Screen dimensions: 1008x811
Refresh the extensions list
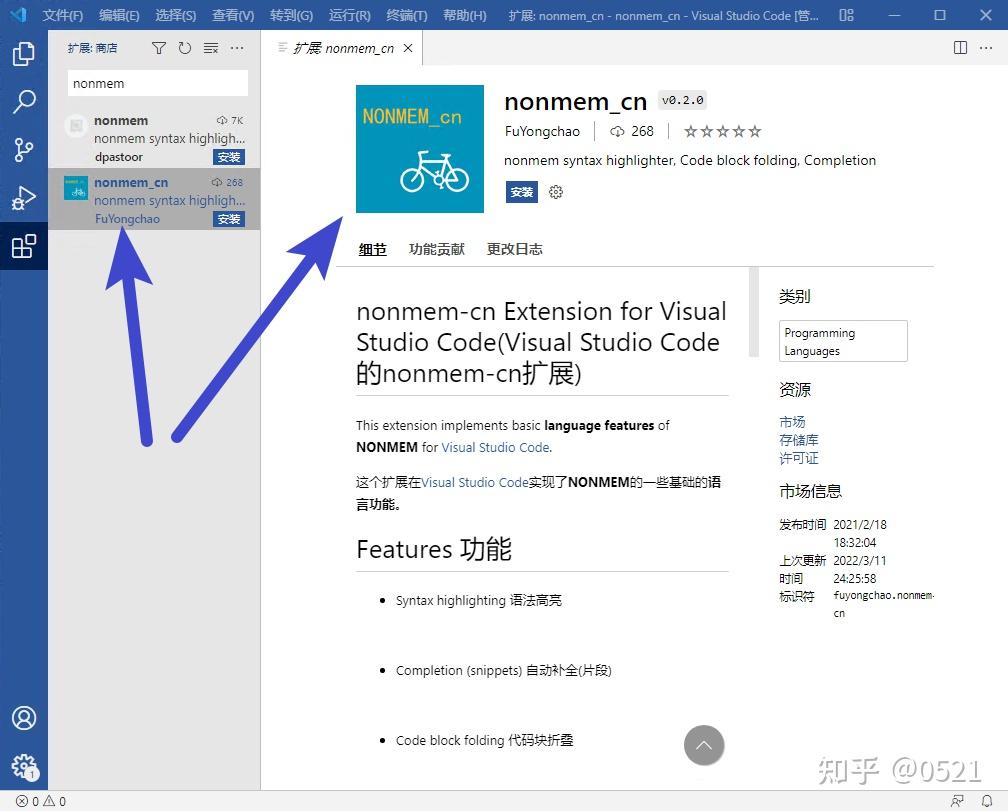184,47
